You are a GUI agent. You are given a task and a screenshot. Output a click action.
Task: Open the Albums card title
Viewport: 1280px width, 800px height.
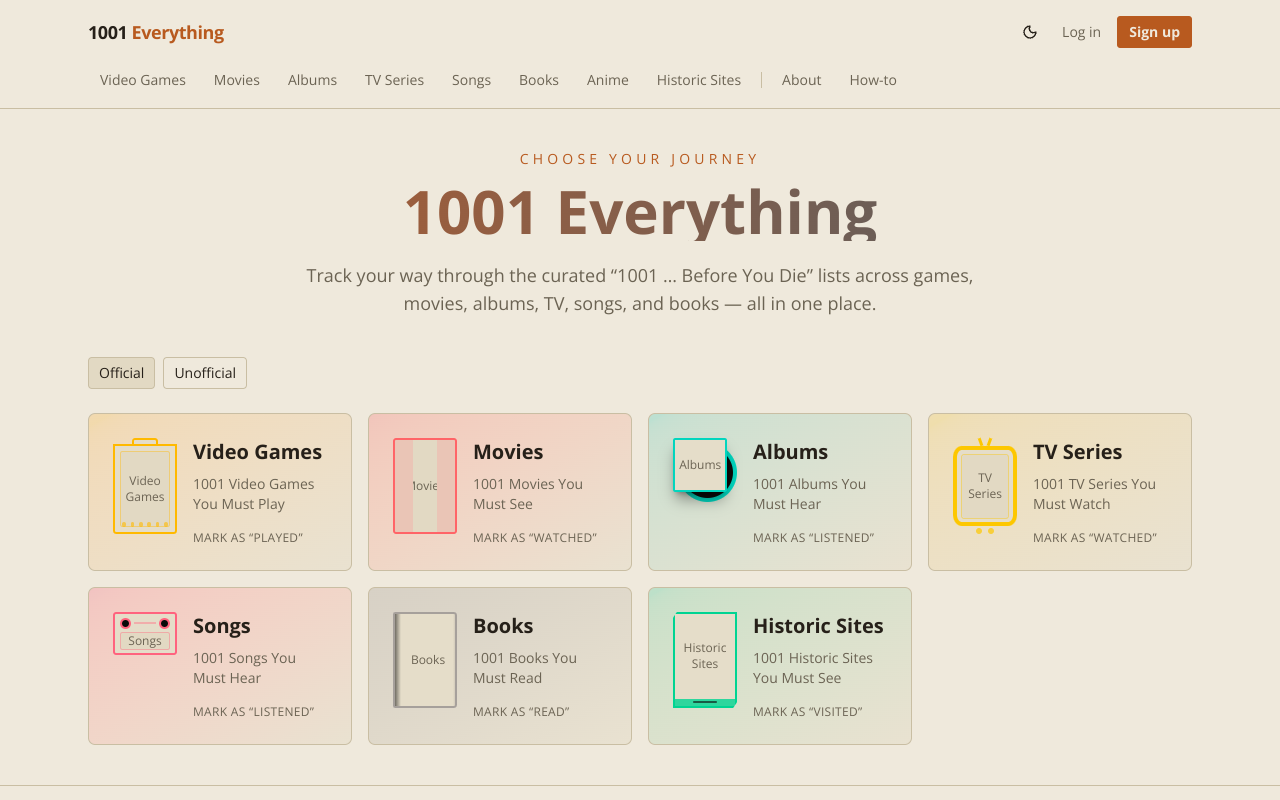[790, 452]
